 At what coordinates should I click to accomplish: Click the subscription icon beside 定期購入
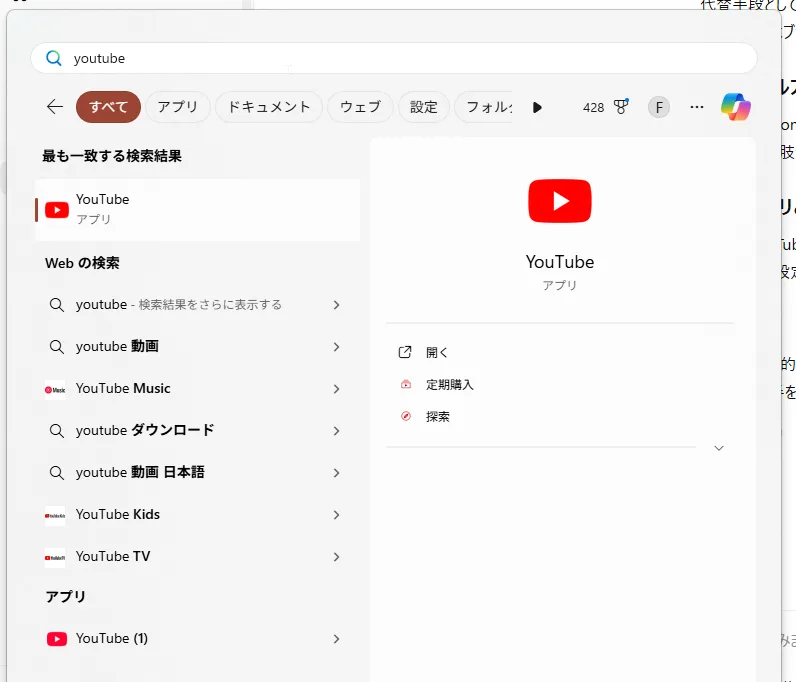(x=406, y=384)
